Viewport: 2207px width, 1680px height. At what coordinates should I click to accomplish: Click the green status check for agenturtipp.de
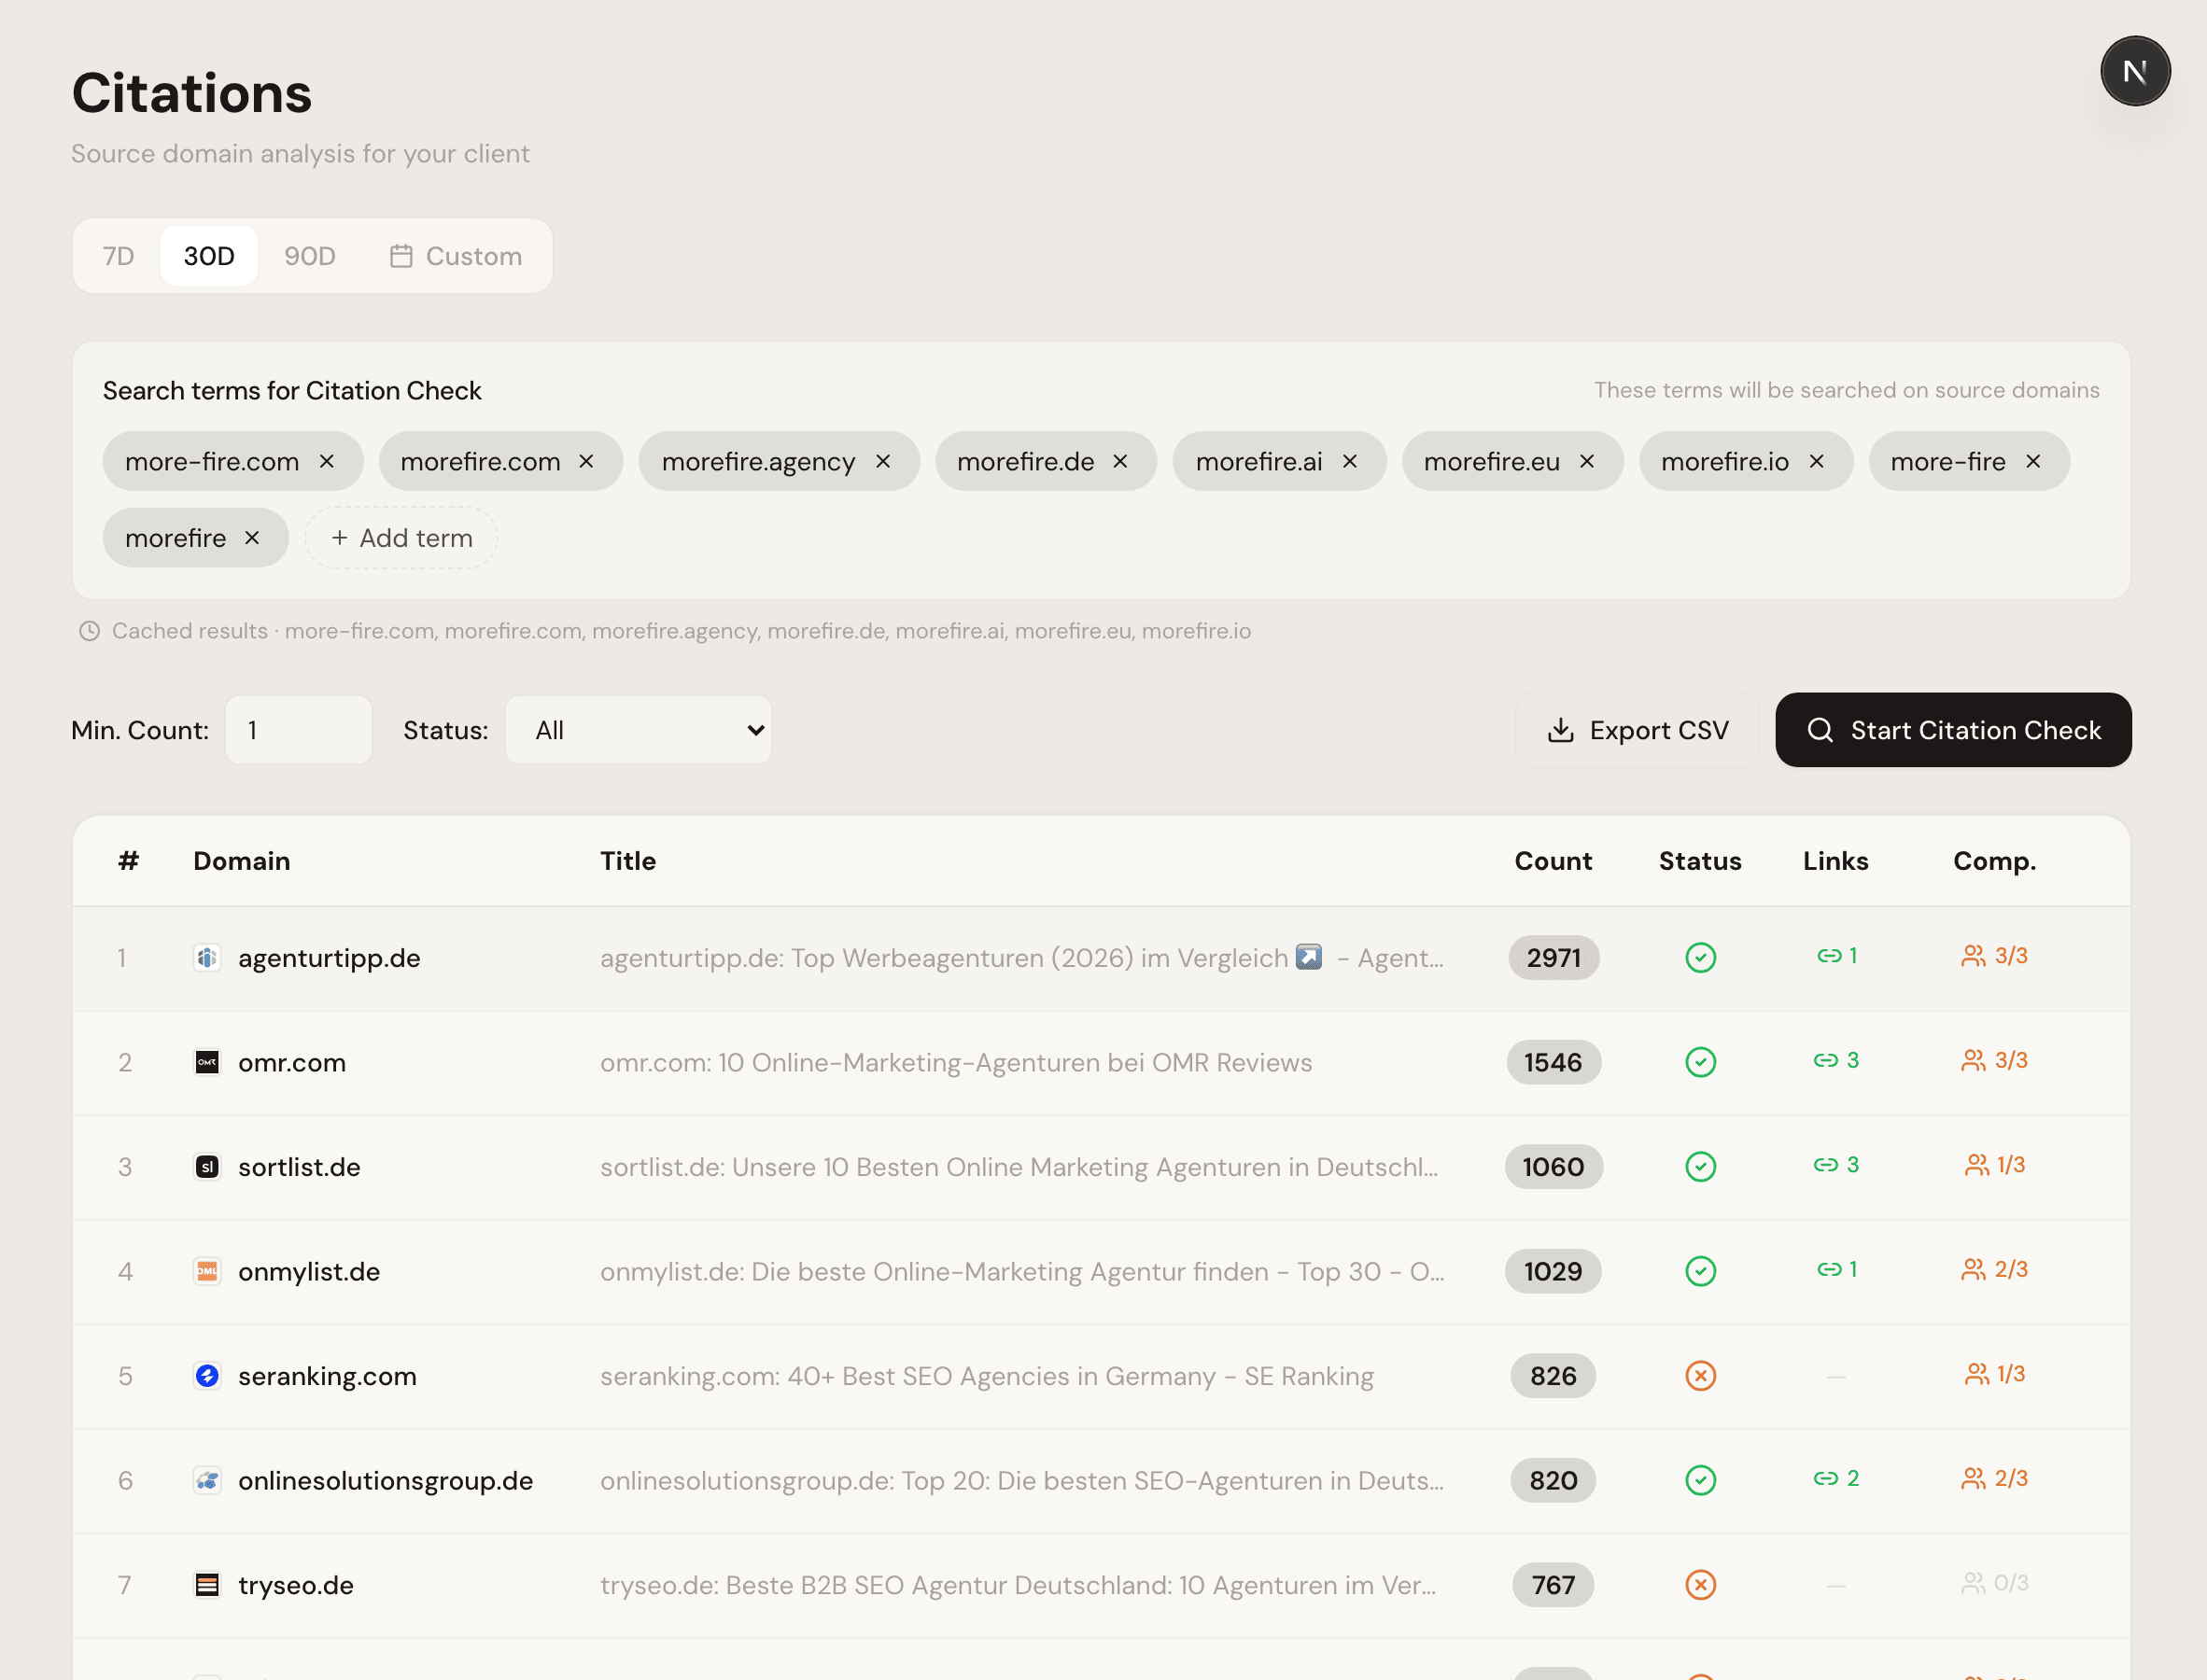click(1700, 958)
